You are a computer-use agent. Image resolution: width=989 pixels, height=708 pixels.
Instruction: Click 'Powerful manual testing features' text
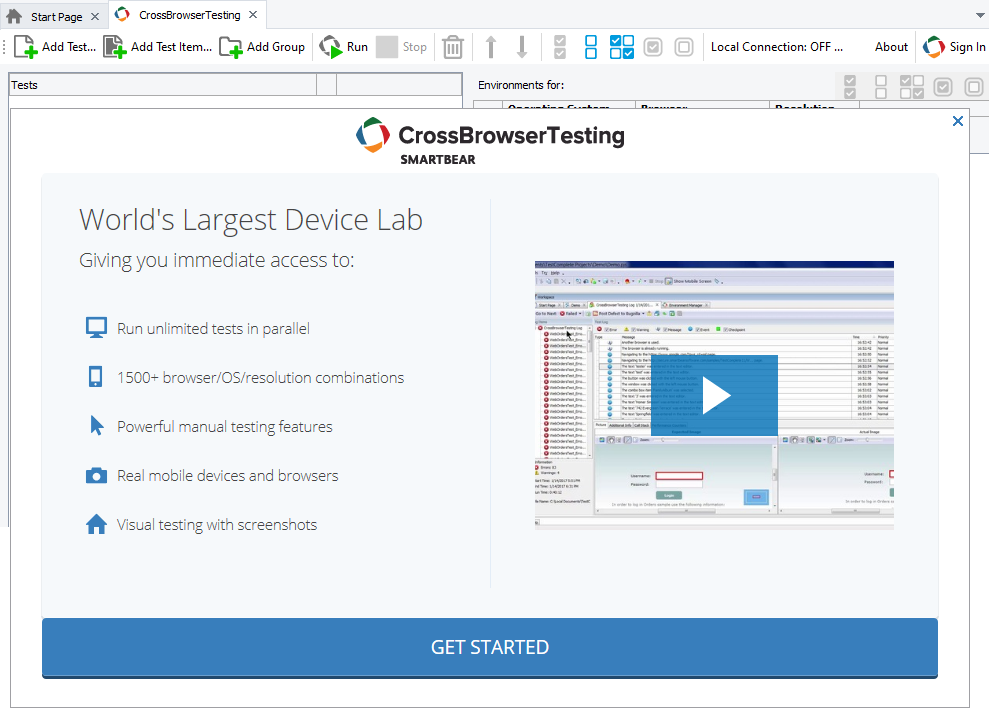(225, 427)
